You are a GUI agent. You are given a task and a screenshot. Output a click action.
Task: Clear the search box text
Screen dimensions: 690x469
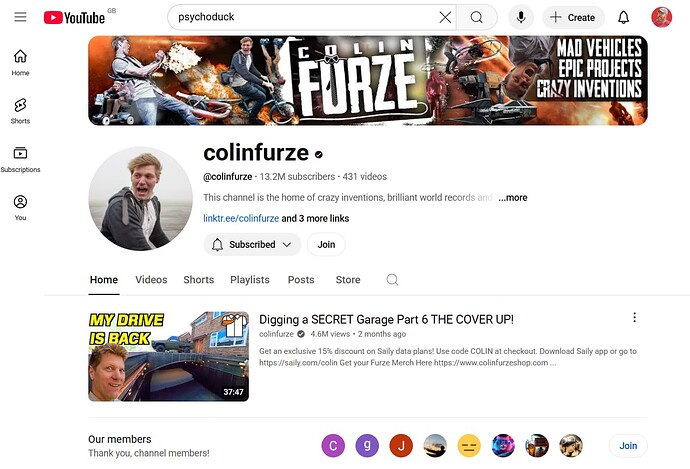[x=445, y=18]
